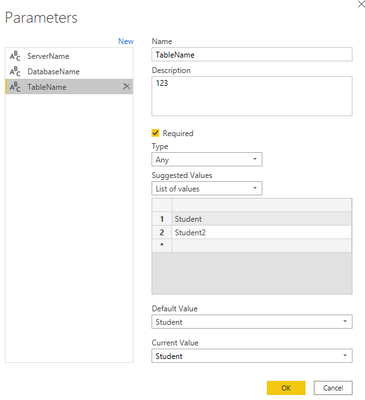The height and width of the screenshot is (400, 365).
Task: Select the DatabaseName parameter
Action: [x=69, y=71]
